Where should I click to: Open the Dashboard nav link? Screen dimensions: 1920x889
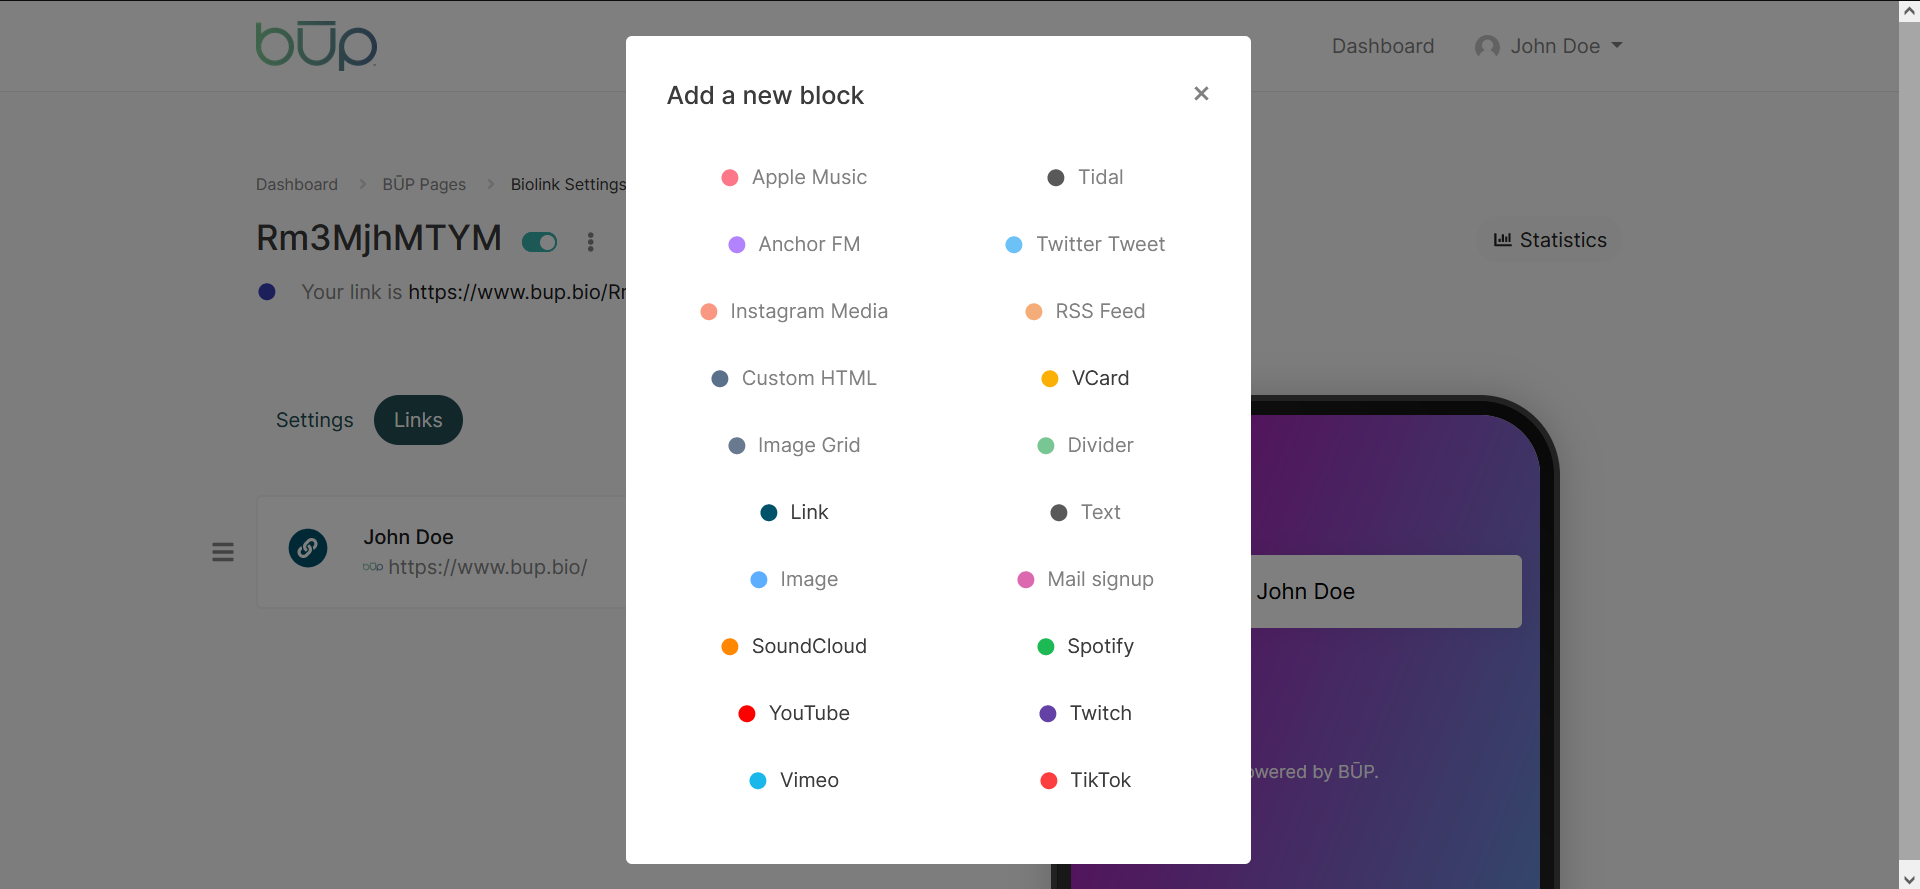[1383, 46]
